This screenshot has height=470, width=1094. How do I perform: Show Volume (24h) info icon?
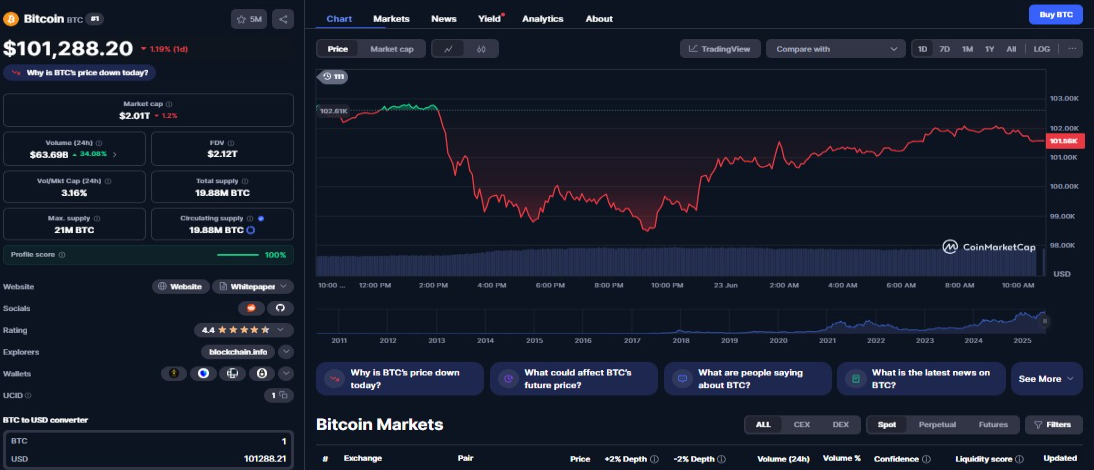tap(98, 142)
